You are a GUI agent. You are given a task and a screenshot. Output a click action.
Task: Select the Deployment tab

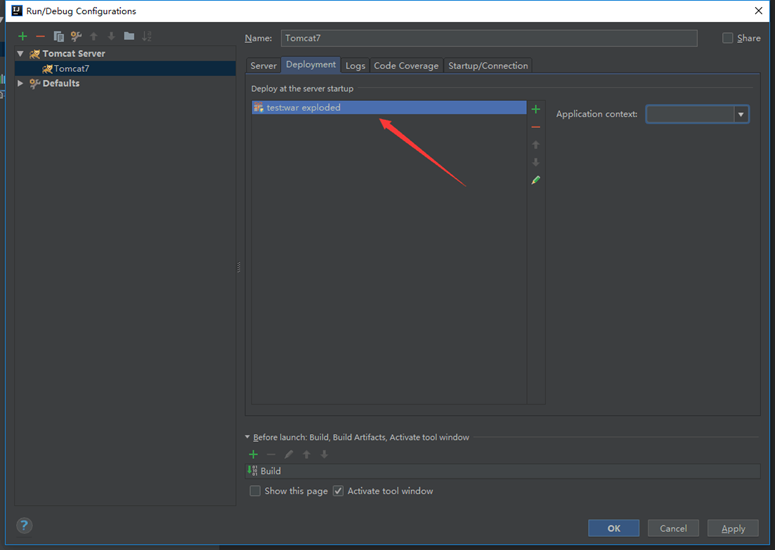pos(311,65)
